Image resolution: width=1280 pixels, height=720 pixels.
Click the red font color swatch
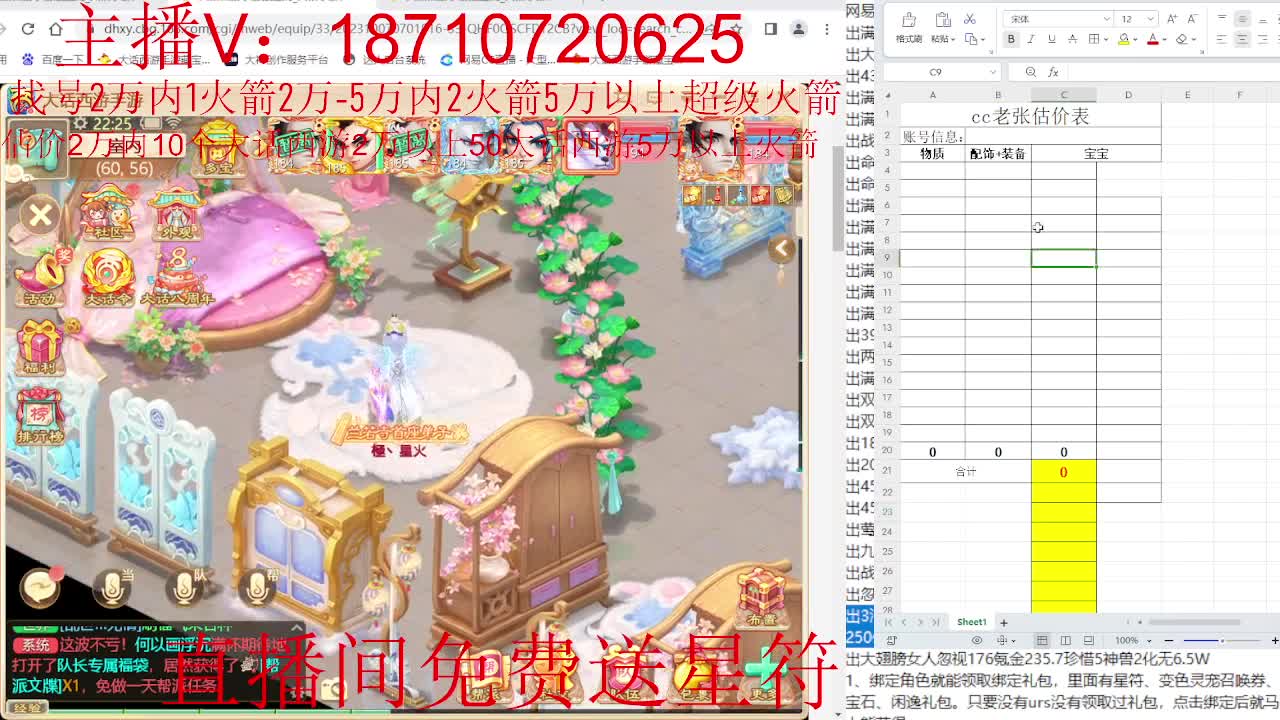point(1152,39)
